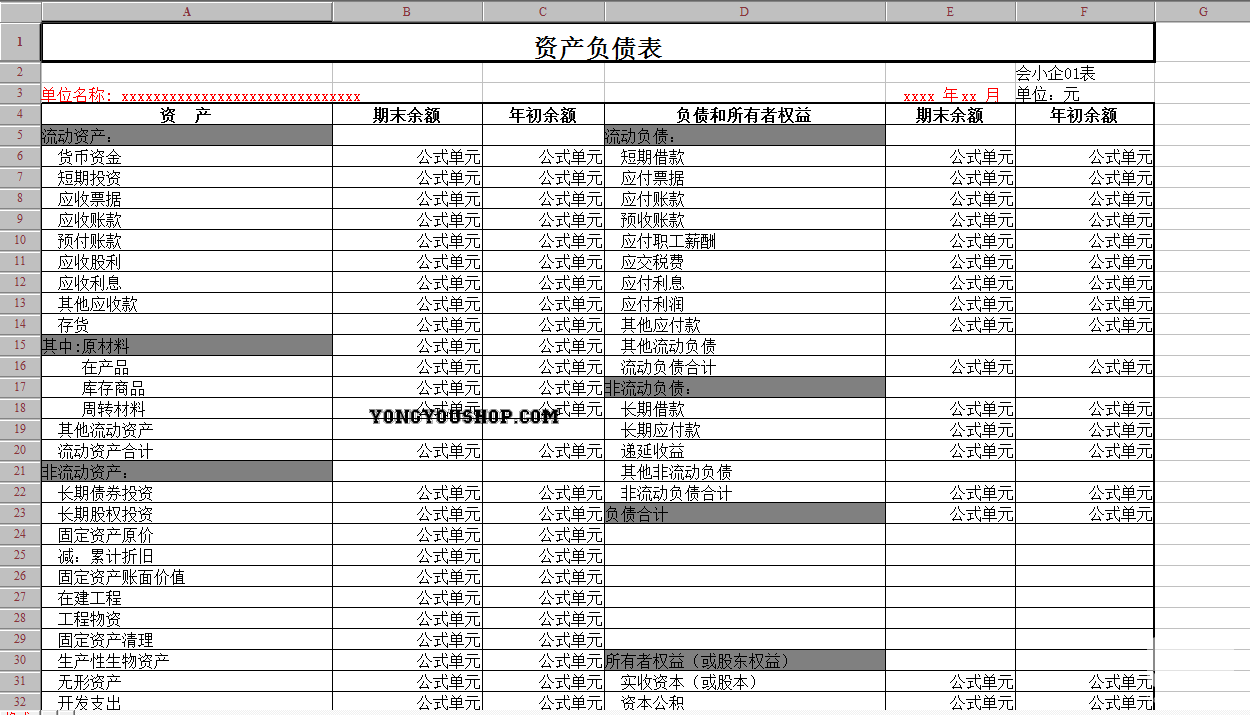Select the 流动负债合计 cell
Screen dimensions: 1250x715
745,366
